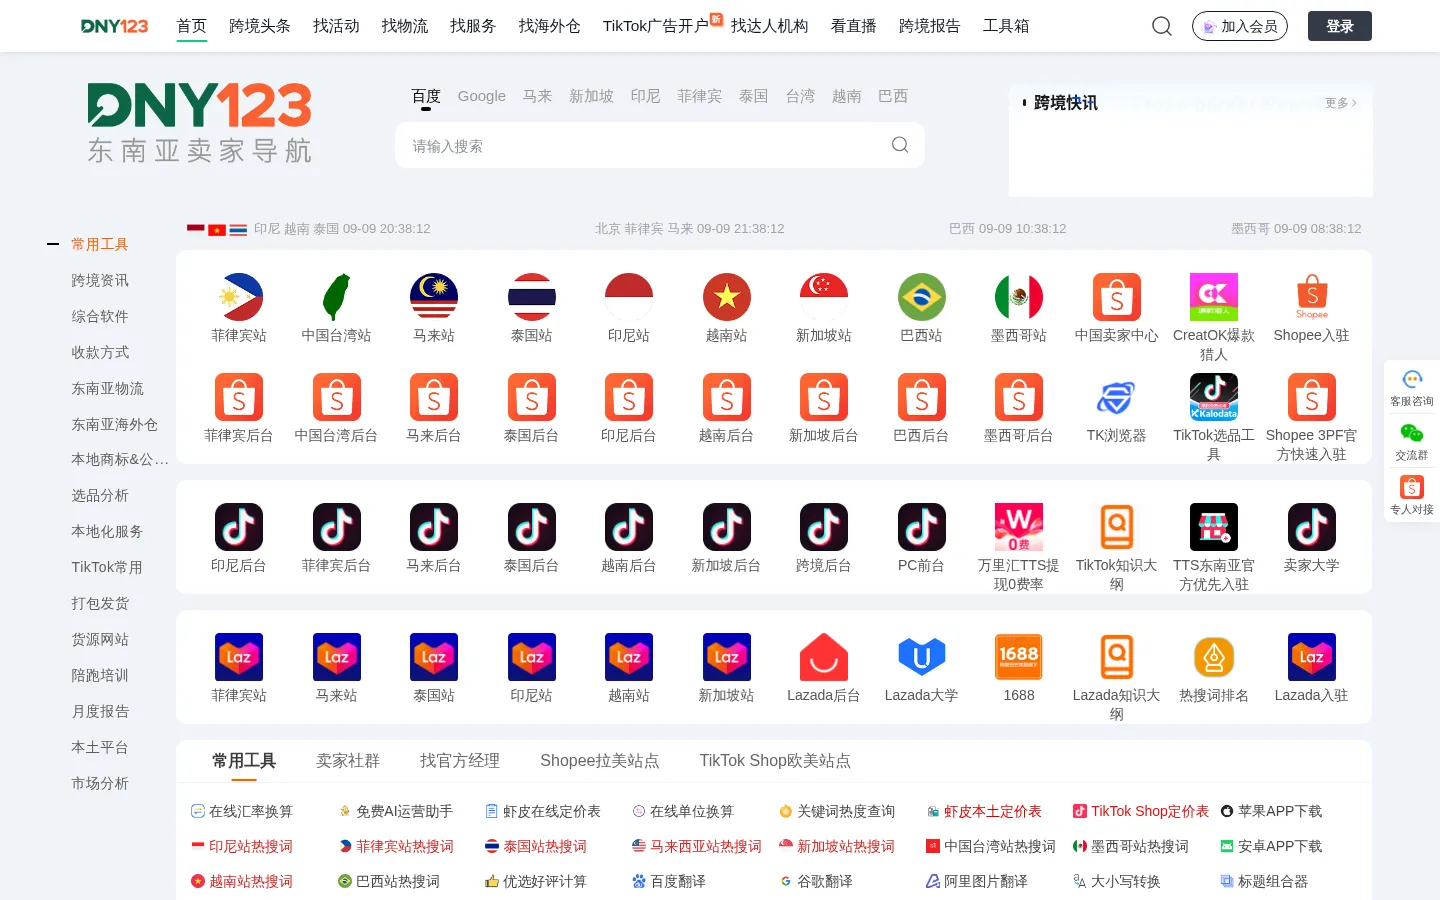The width and height of the screenshot is (1440, 900).
Task: Expand 更多 in 跨境快讯 panel
Action: tap(1340, 103)
